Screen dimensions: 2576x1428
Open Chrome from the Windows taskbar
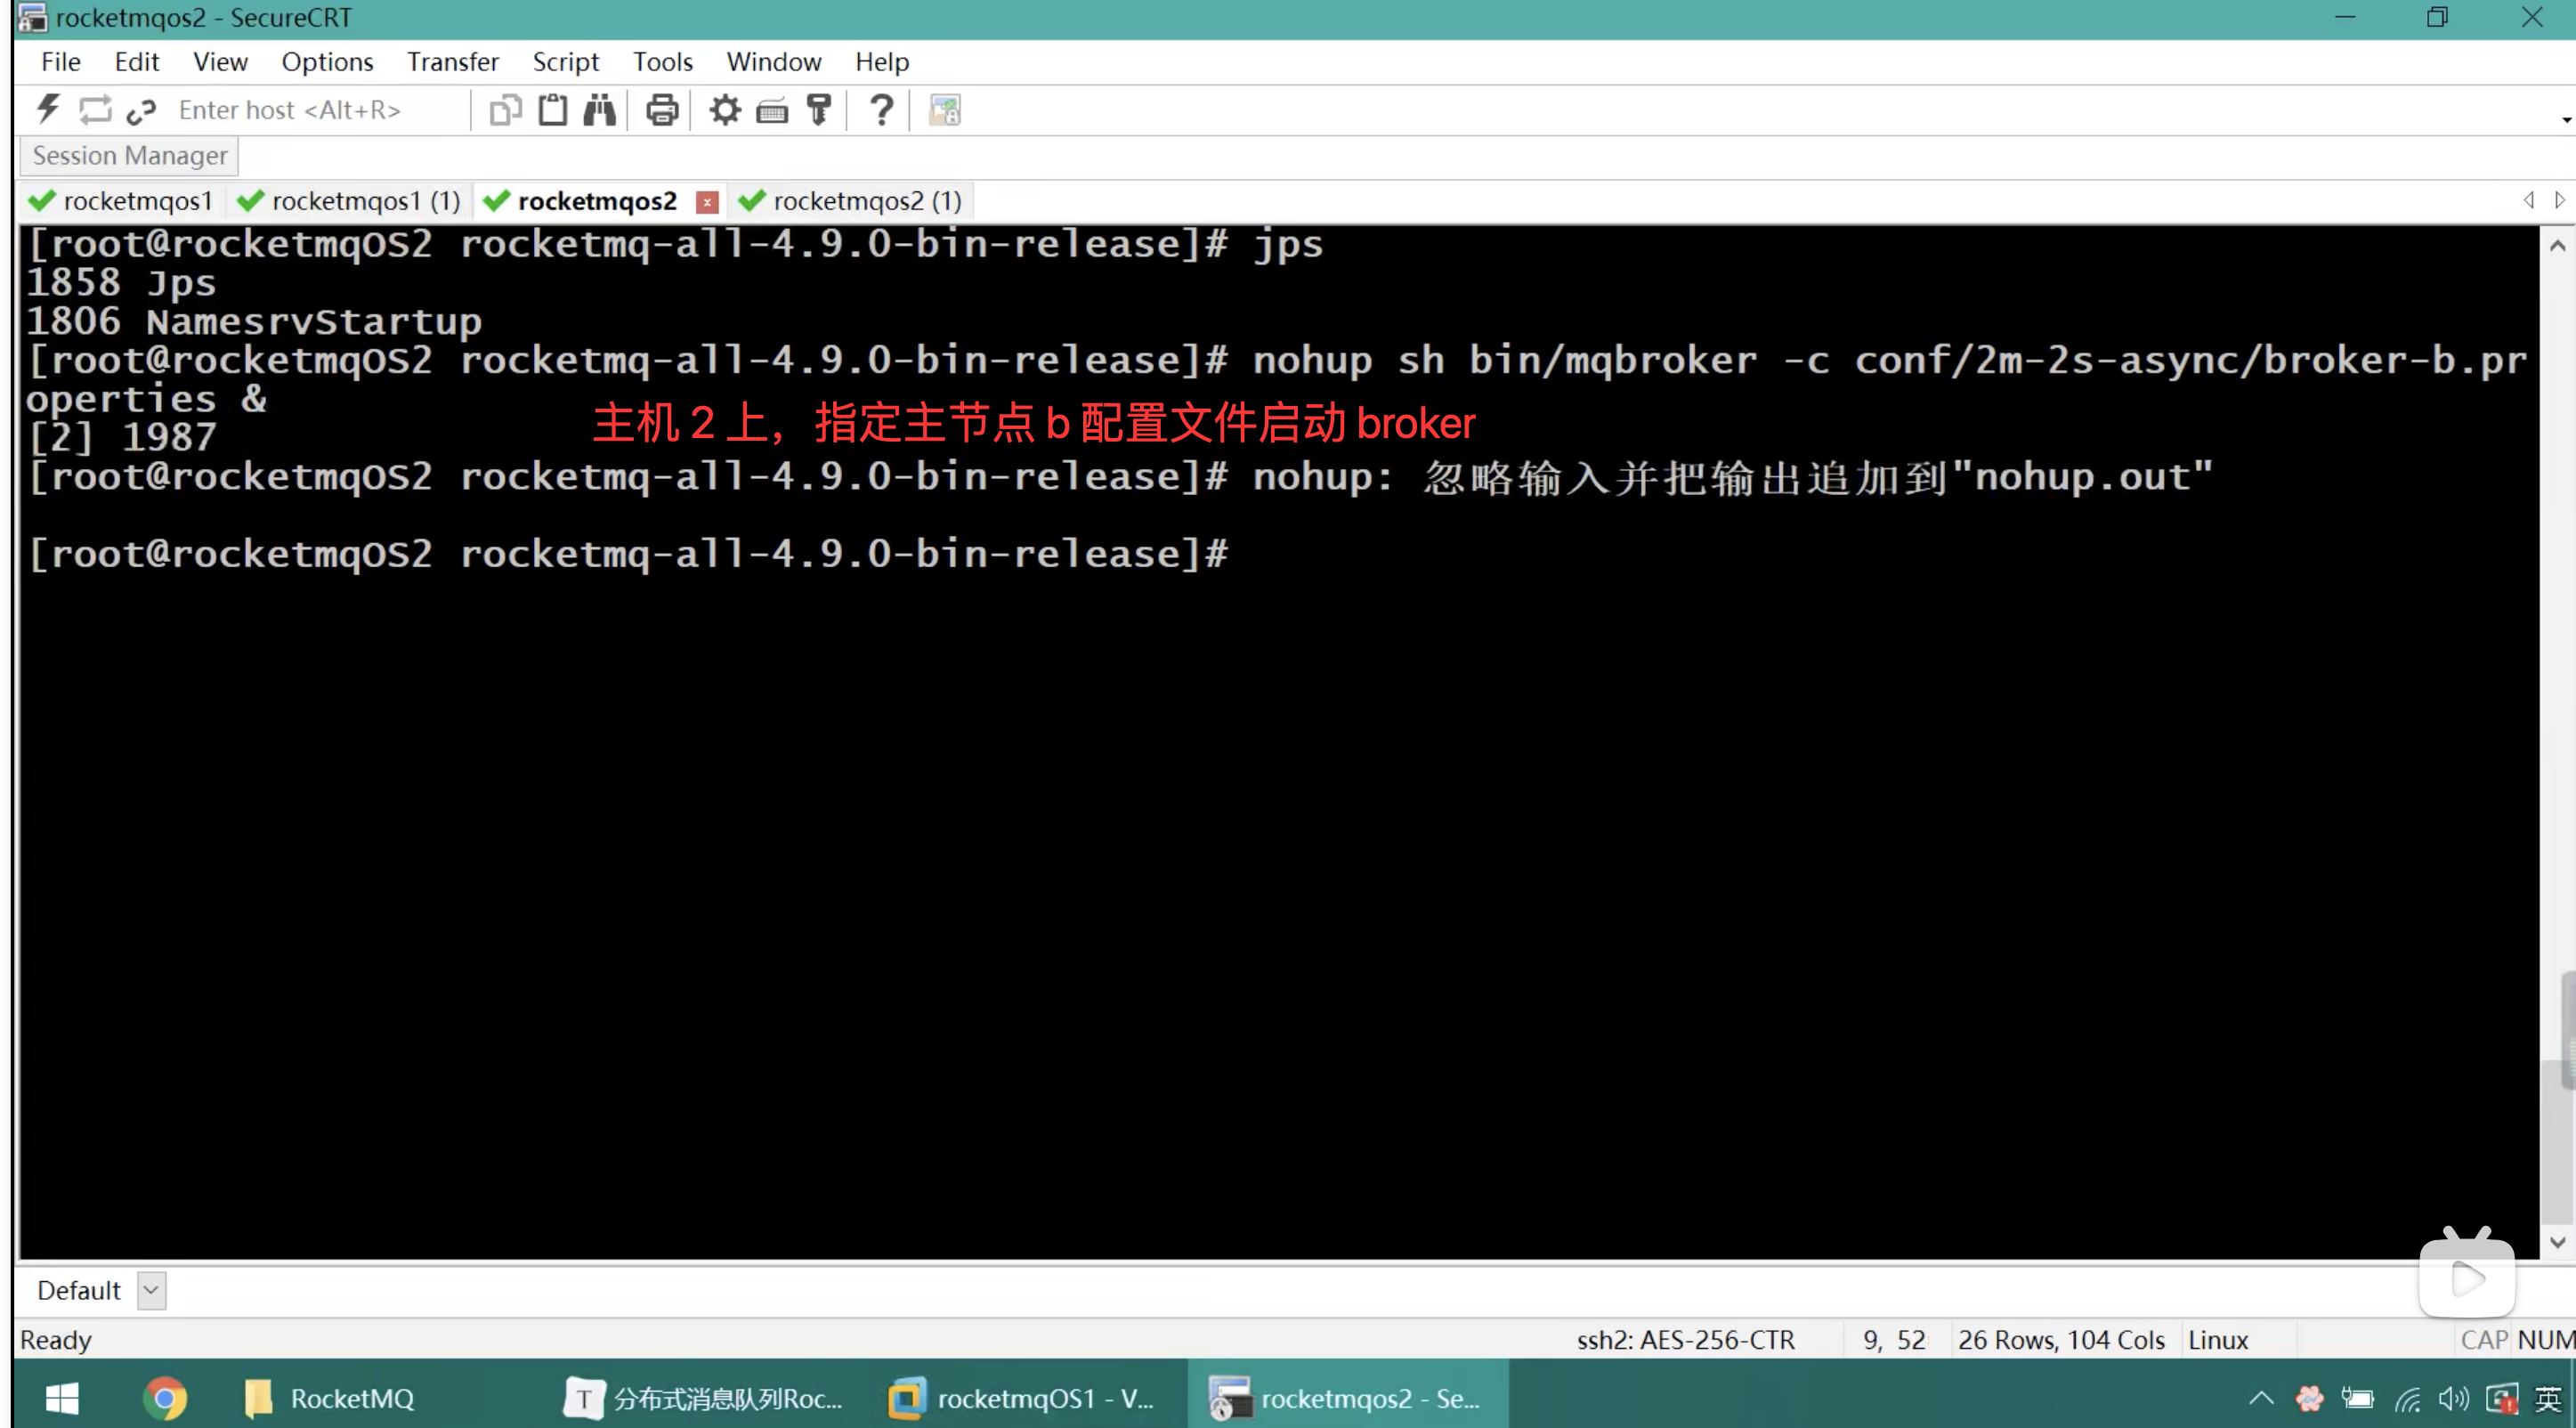[x=165, y=1397]
